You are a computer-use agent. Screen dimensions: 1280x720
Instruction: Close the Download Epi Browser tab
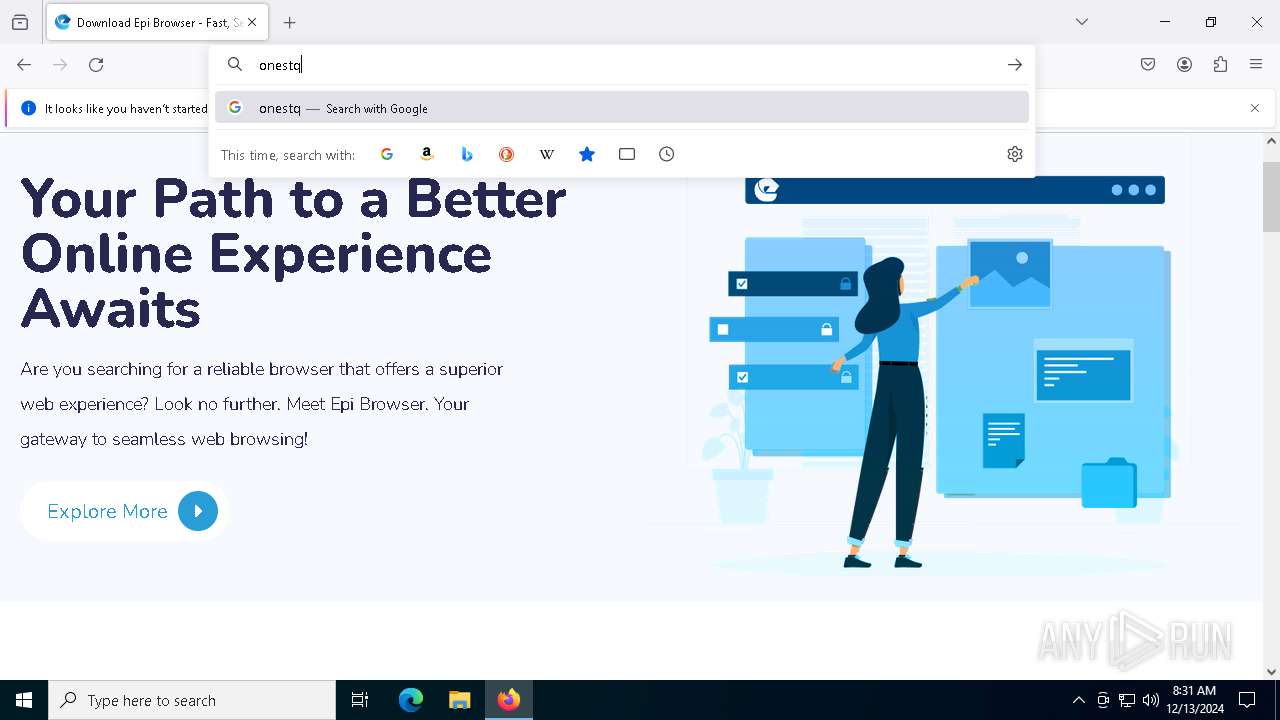point(252,22)
